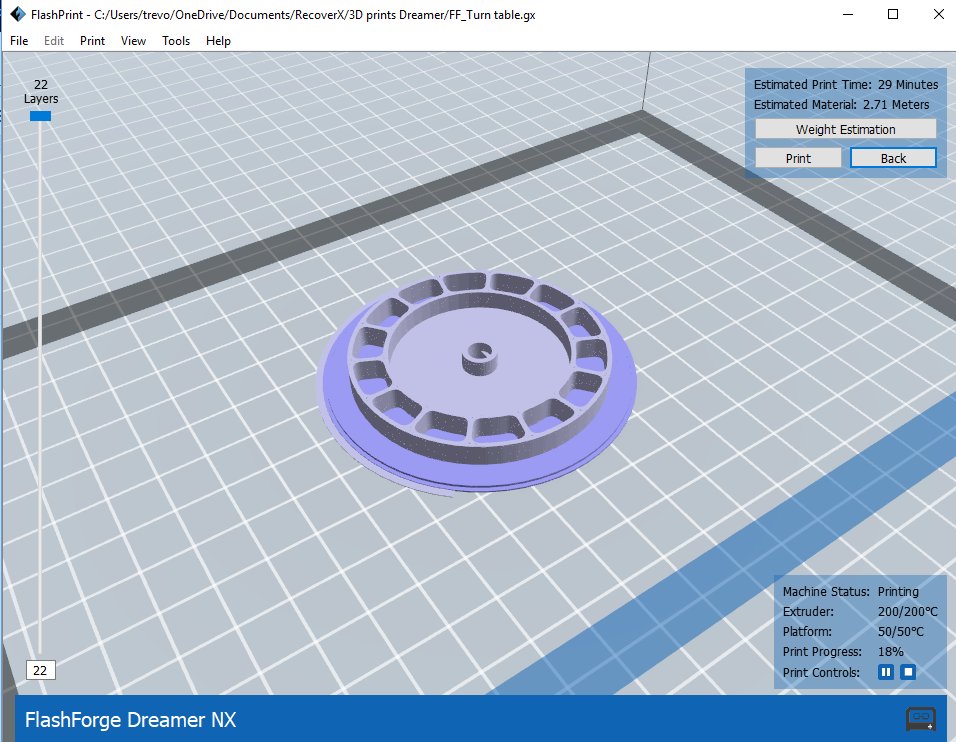The height and width of the screenshot is (742, 956).
Task: Click the layer slider handle
Action: pyautogui.click(x=40, y=116)
